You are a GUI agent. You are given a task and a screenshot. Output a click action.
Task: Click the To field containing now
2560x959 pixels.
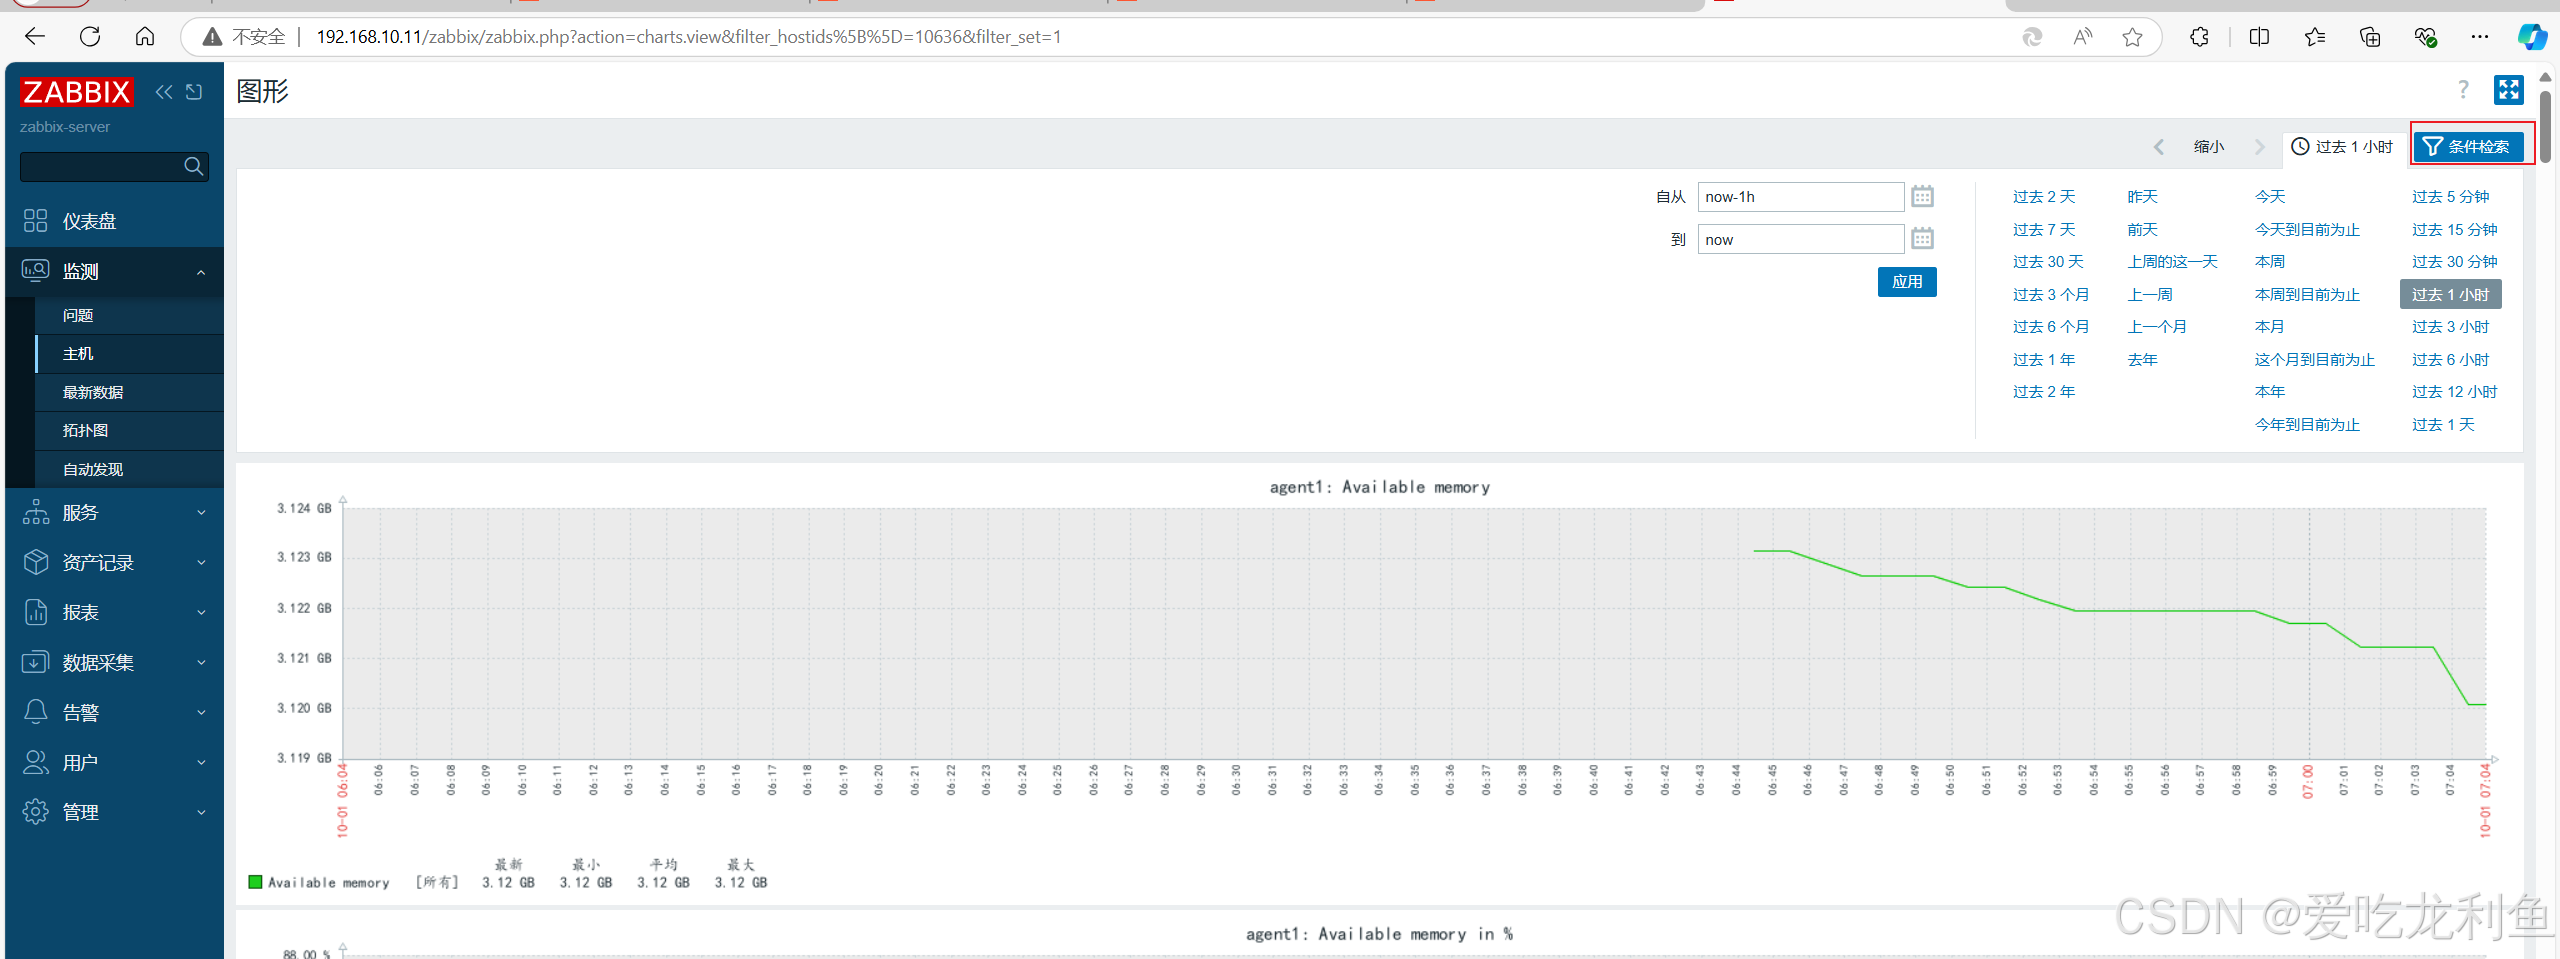(1801, 239)
